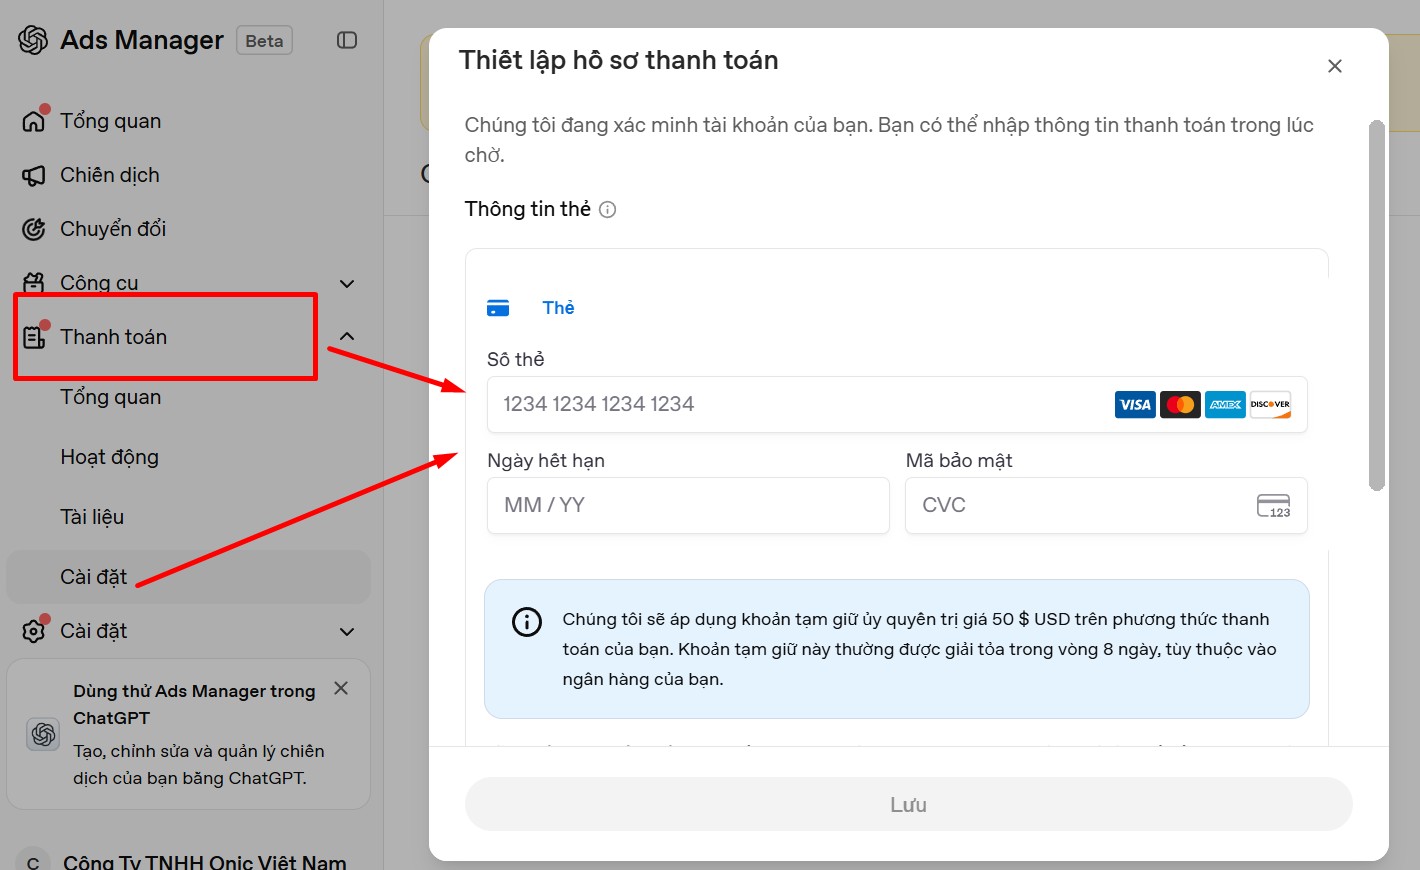Click the Visa logo in card number field
This screenshot has height=870, width=1420.
coord(1135,404)
